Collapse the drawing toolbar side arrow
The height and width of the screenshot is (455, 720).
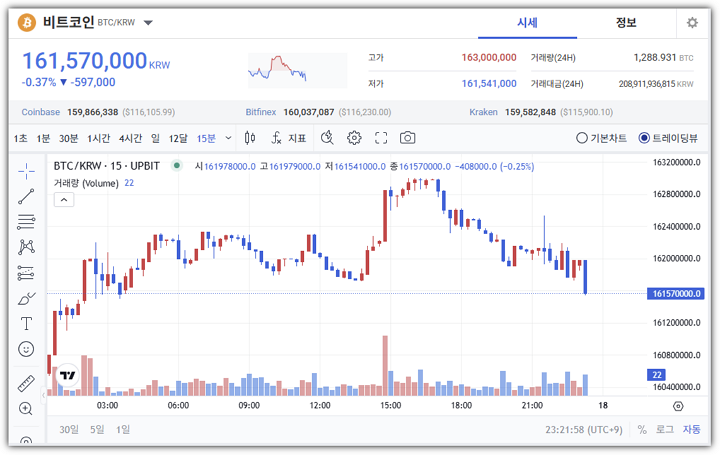coord(44,395)
